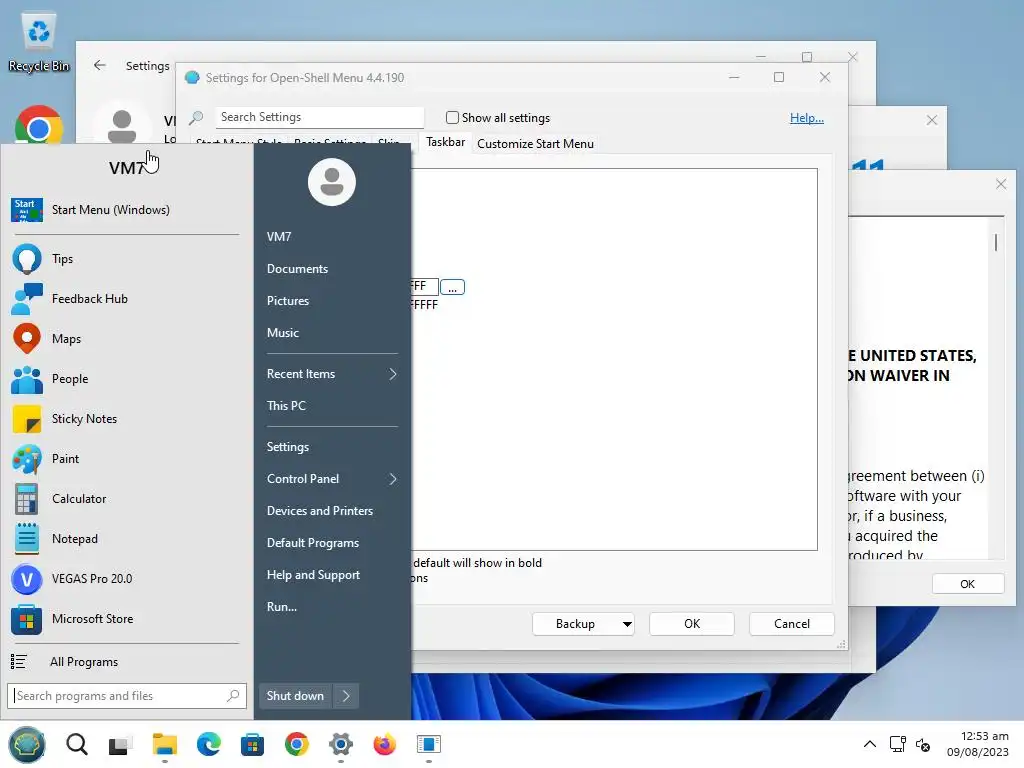Open Calculator
Screen dimensions: 1024x768
(x=126, y=498)
